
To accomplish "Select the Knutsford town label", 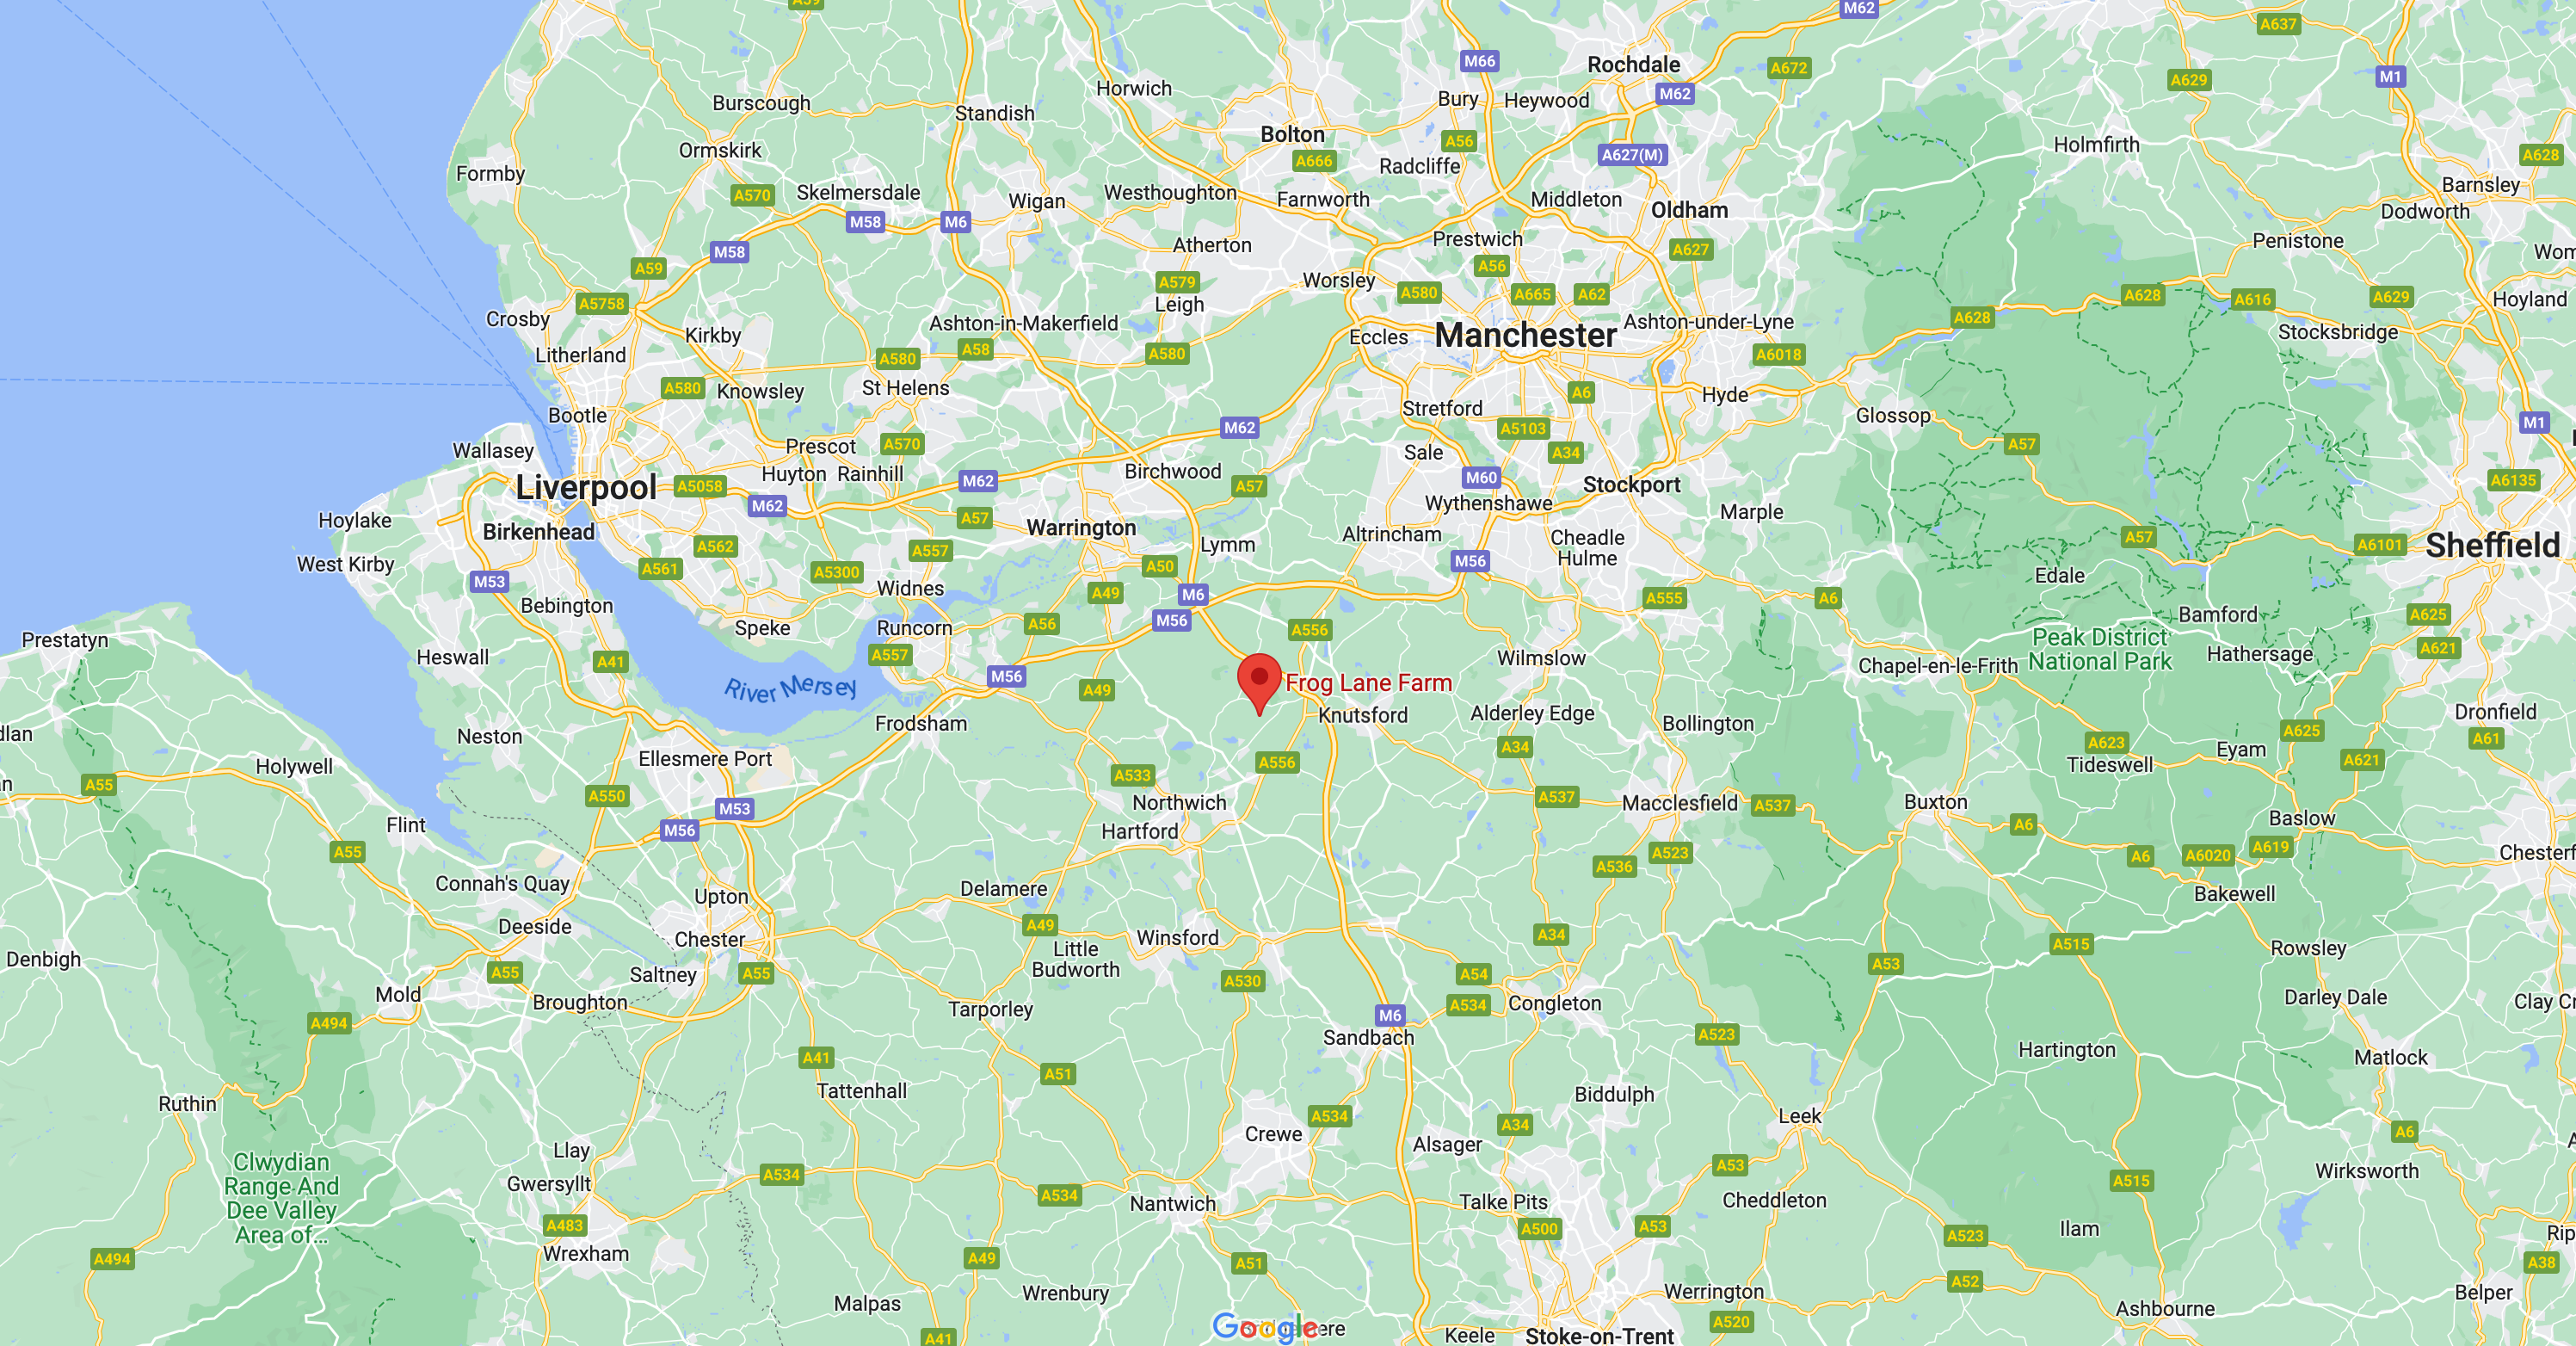I will click(x=1362, y=715).
